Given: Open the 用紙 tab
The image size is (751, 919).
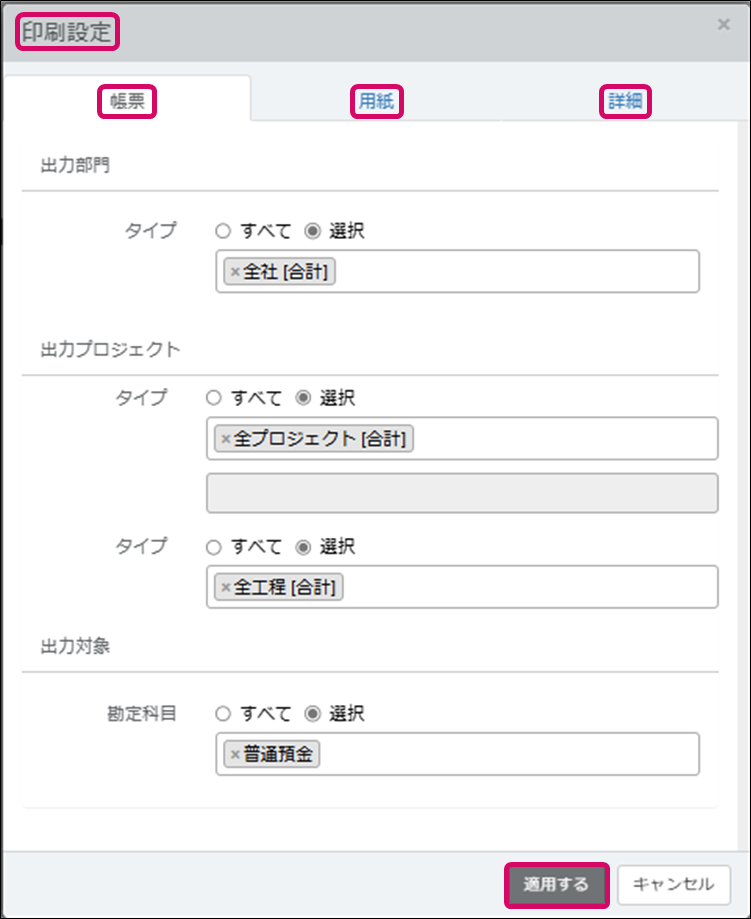Looking at the screenshot, I should coord(376,101).
